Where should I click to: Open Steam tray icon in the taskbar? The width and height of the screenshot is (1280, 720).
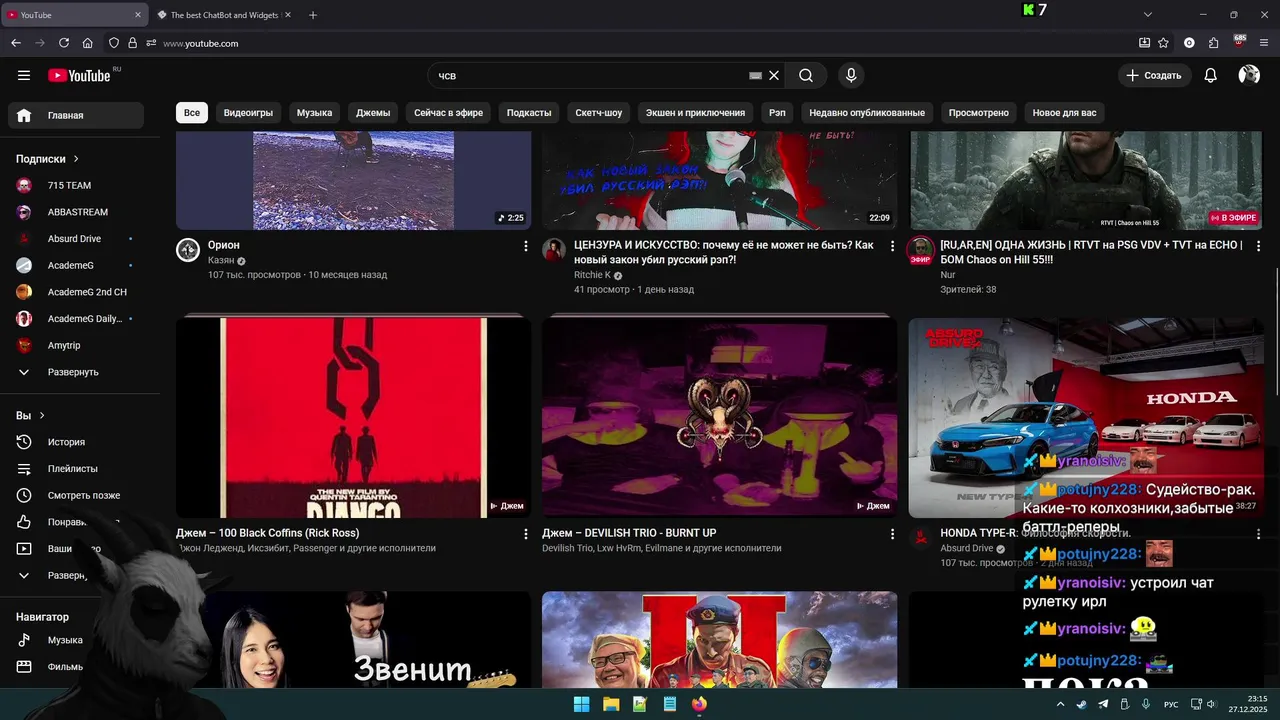(x=1082, y=704)
